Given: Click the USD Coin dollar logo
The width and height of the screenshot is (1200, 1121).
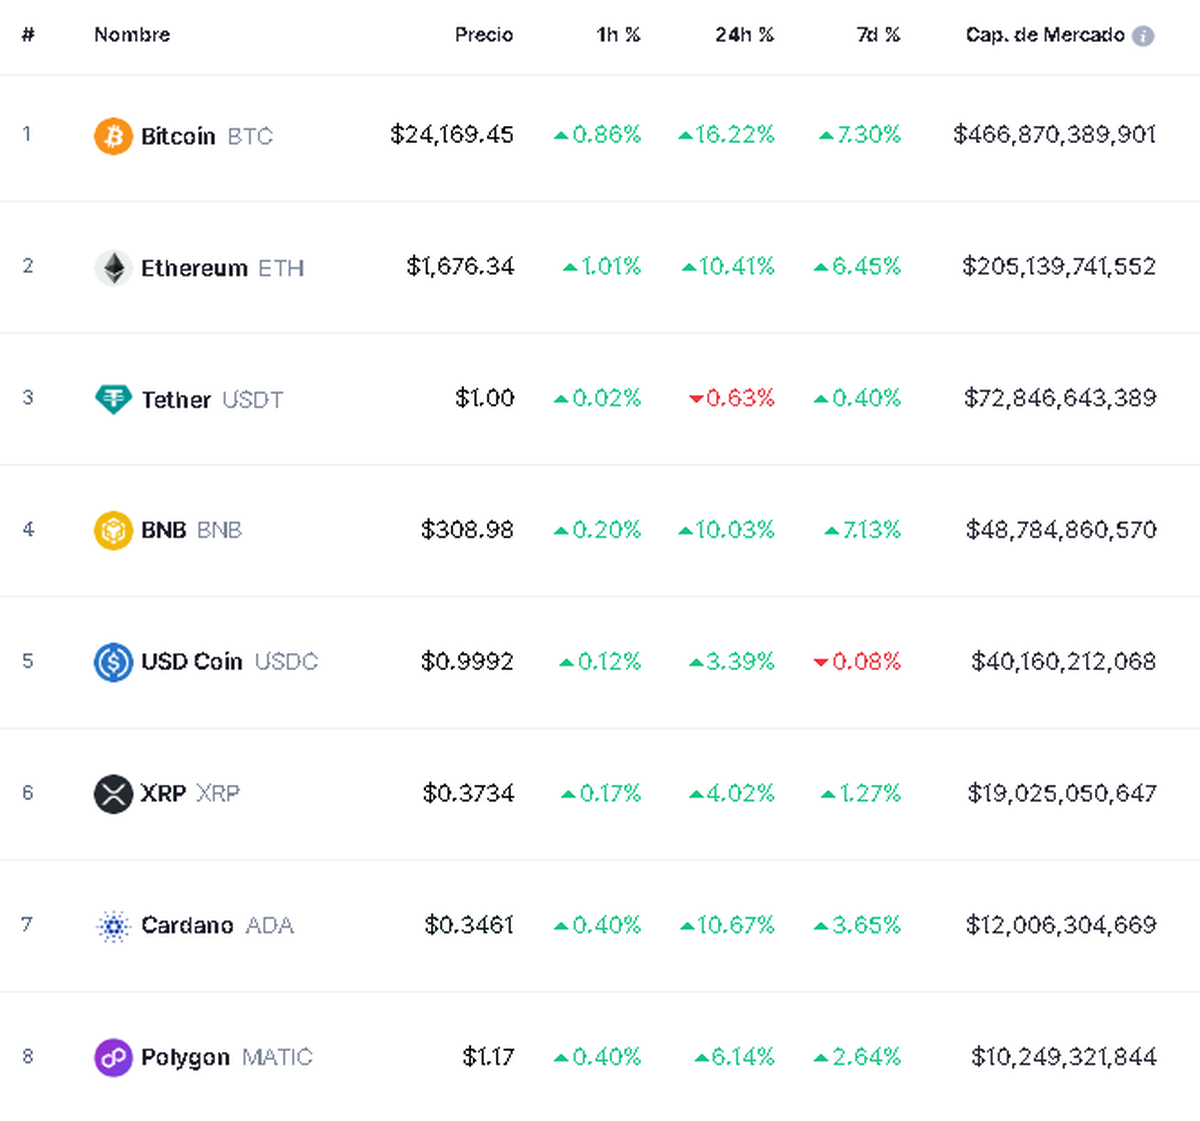Looking at the screenshot, I should pyautogui.click(x=113, y=662).
